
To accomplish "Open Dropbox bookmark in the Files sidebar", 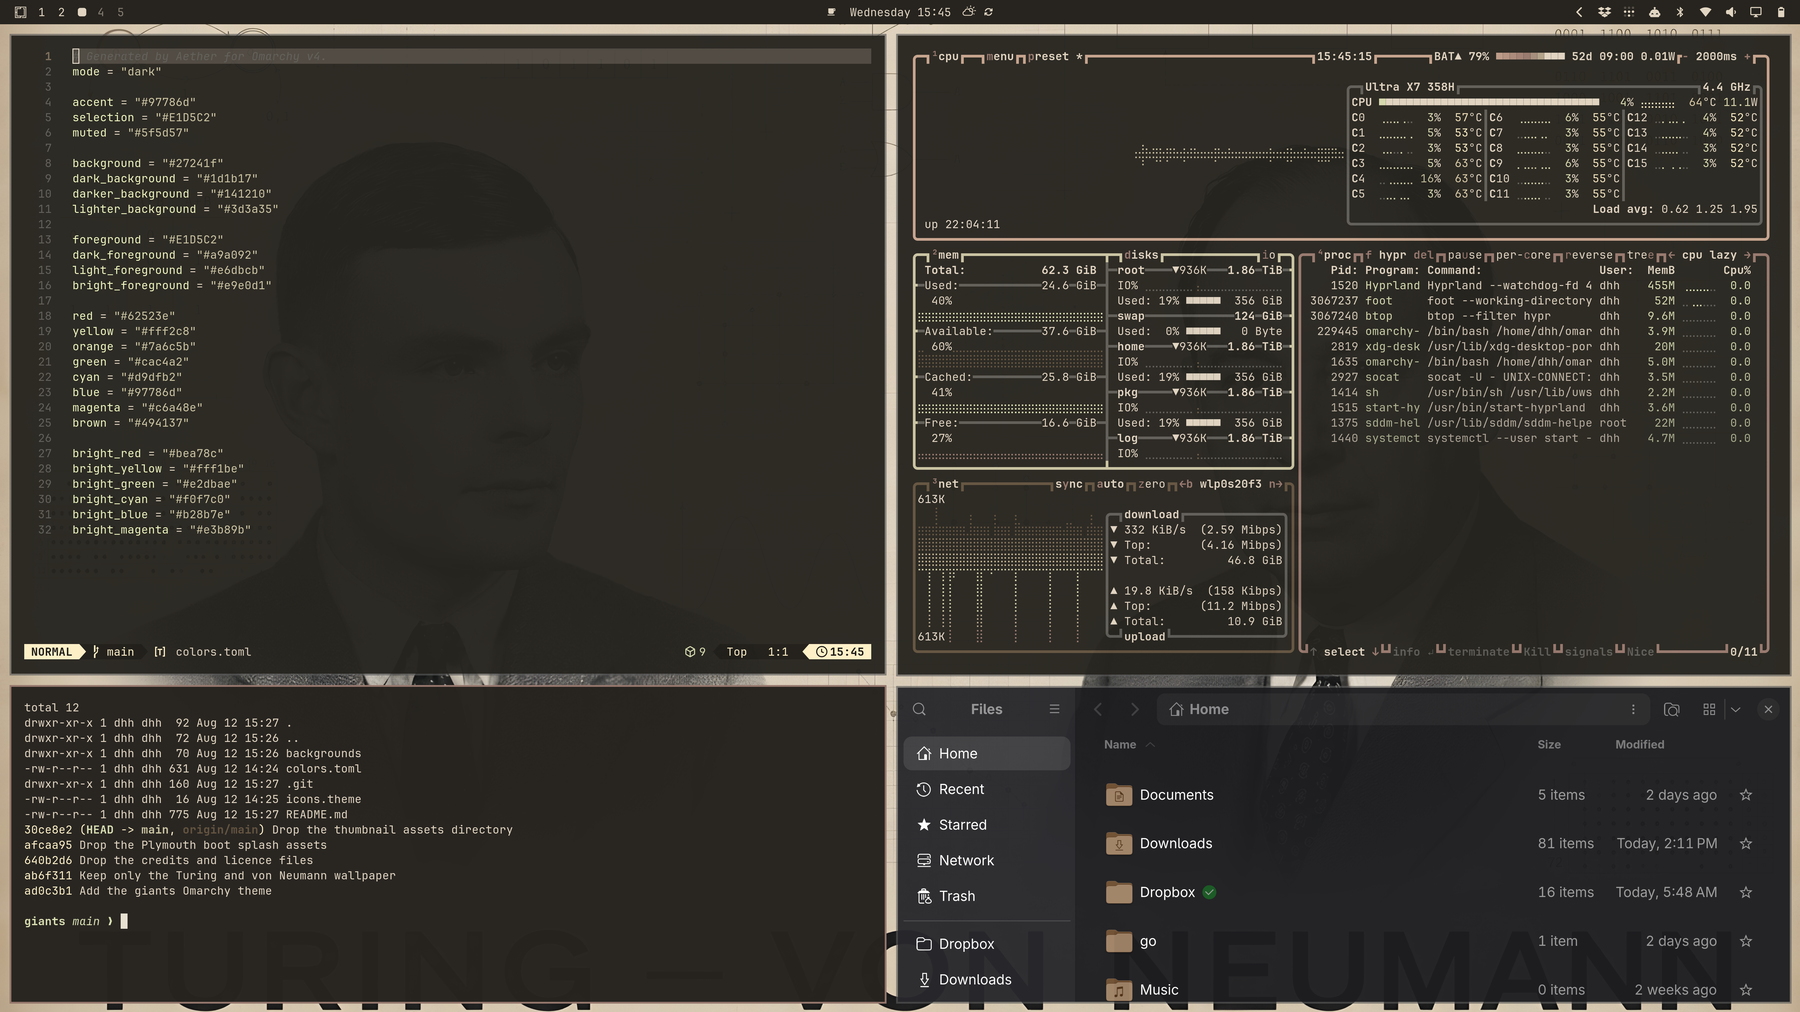I will tap(987, 944).
